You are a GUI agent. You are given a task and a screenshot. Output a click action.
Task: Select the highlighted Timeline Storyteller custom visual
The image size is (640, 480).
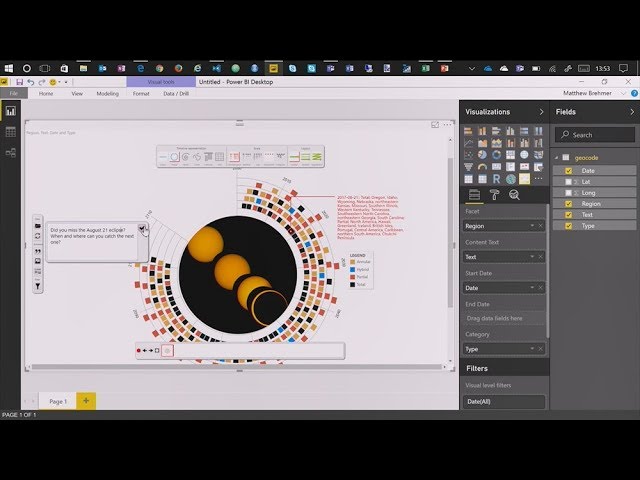coord(524,179)
